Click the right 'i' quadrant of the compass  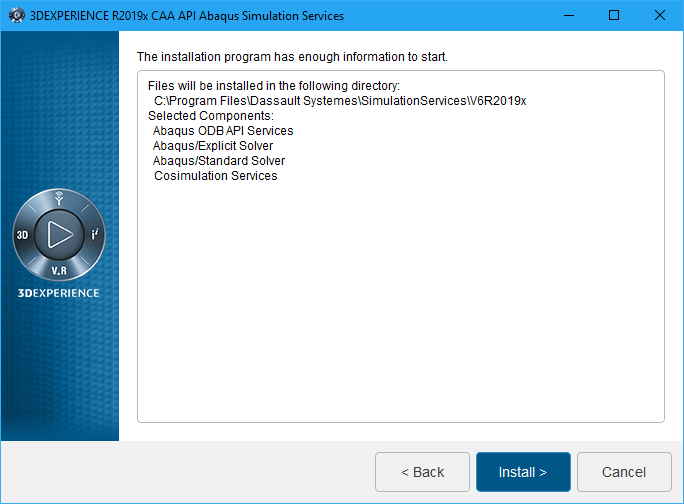pos(94,234)
